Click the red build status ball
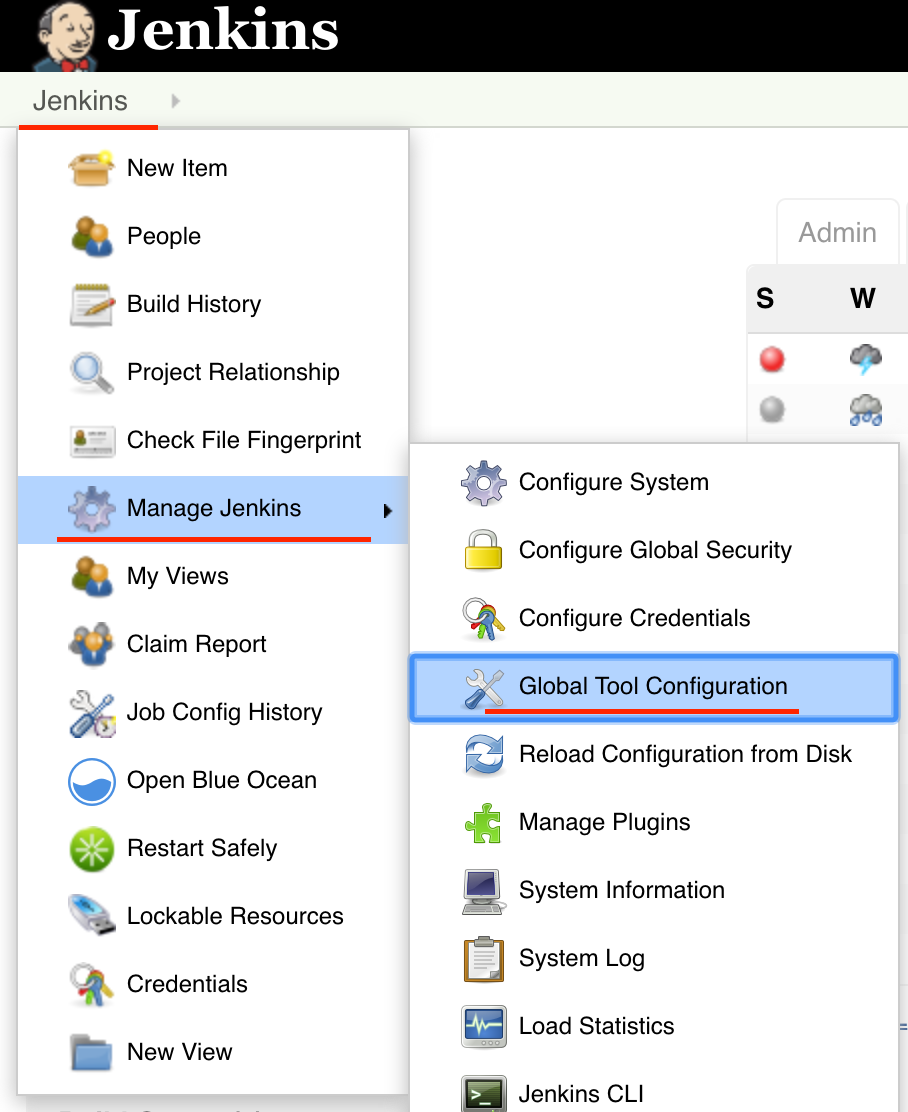 coord(770,359)
